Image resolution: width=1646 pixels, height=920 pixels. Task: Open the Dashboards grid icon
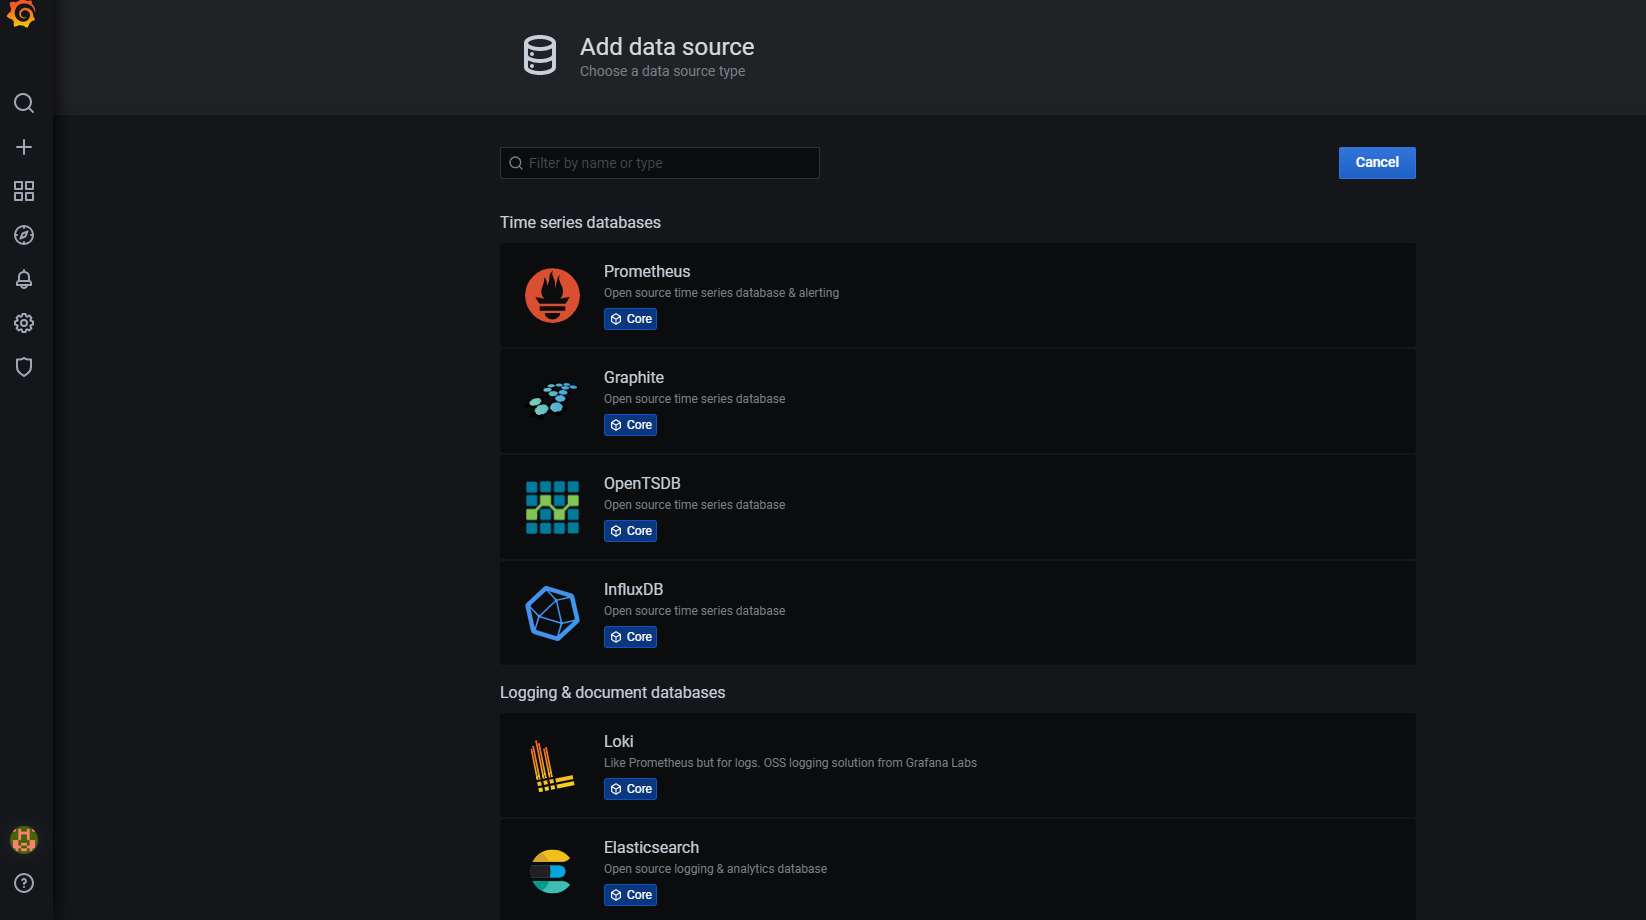(24, 191)
